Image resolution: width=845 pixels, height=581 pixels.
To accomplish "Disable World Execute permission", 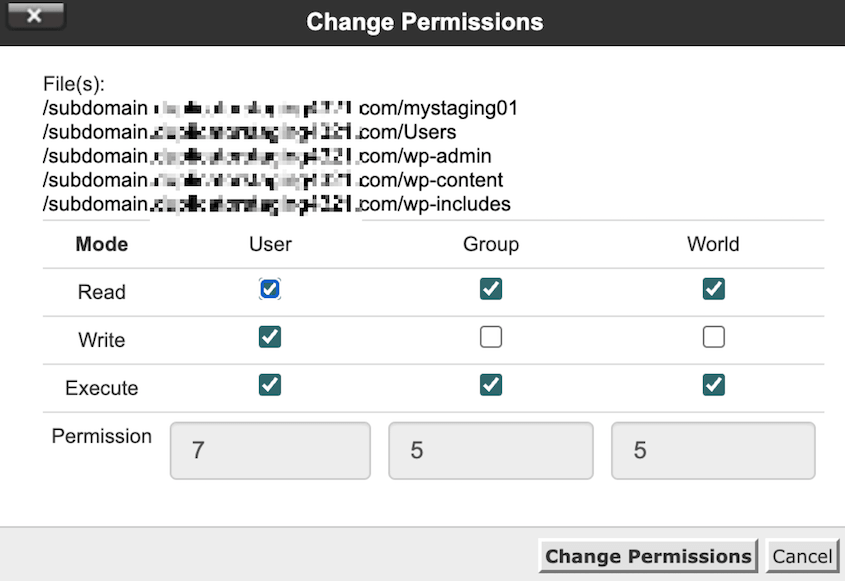I will [713, 385].
